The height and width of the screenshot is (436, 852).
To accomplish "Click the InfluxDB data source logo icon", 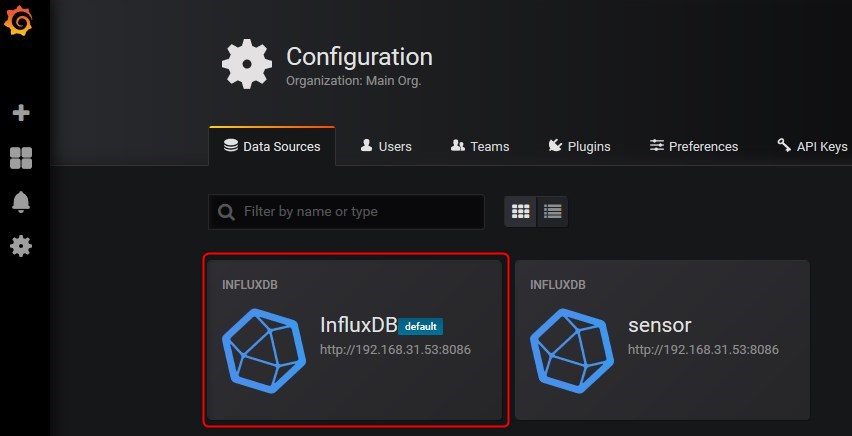I will 264,351.
